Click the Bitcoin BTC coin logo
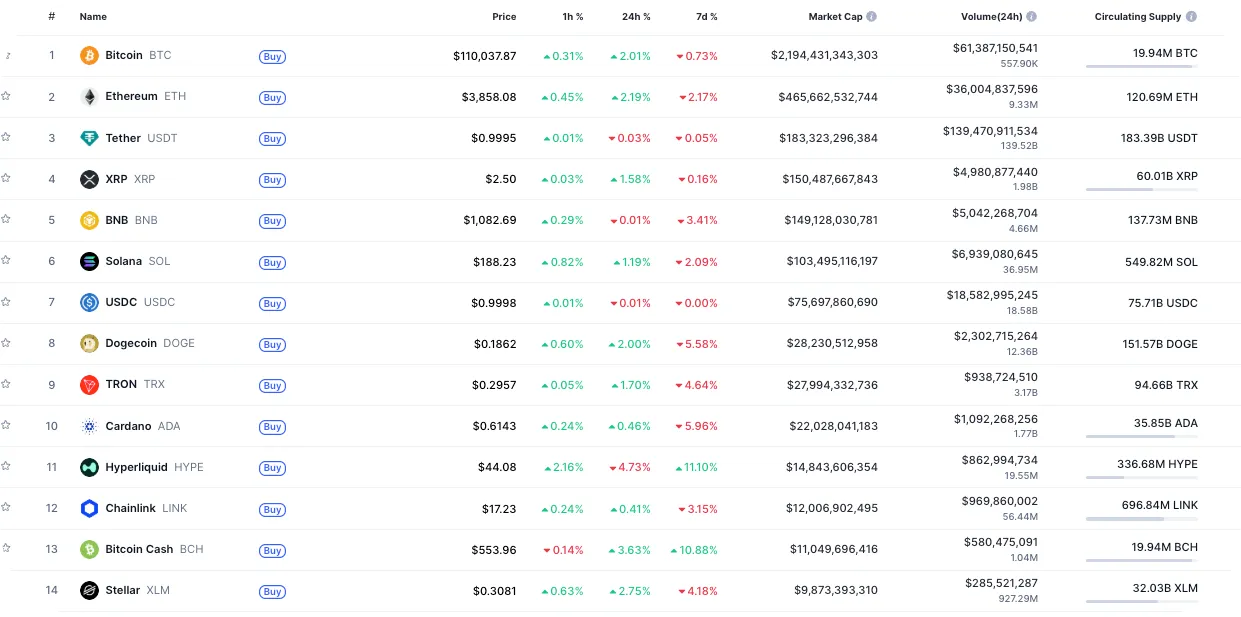Image resolution: width=1241 pixels, height=617 pixels. click(89, 56)
